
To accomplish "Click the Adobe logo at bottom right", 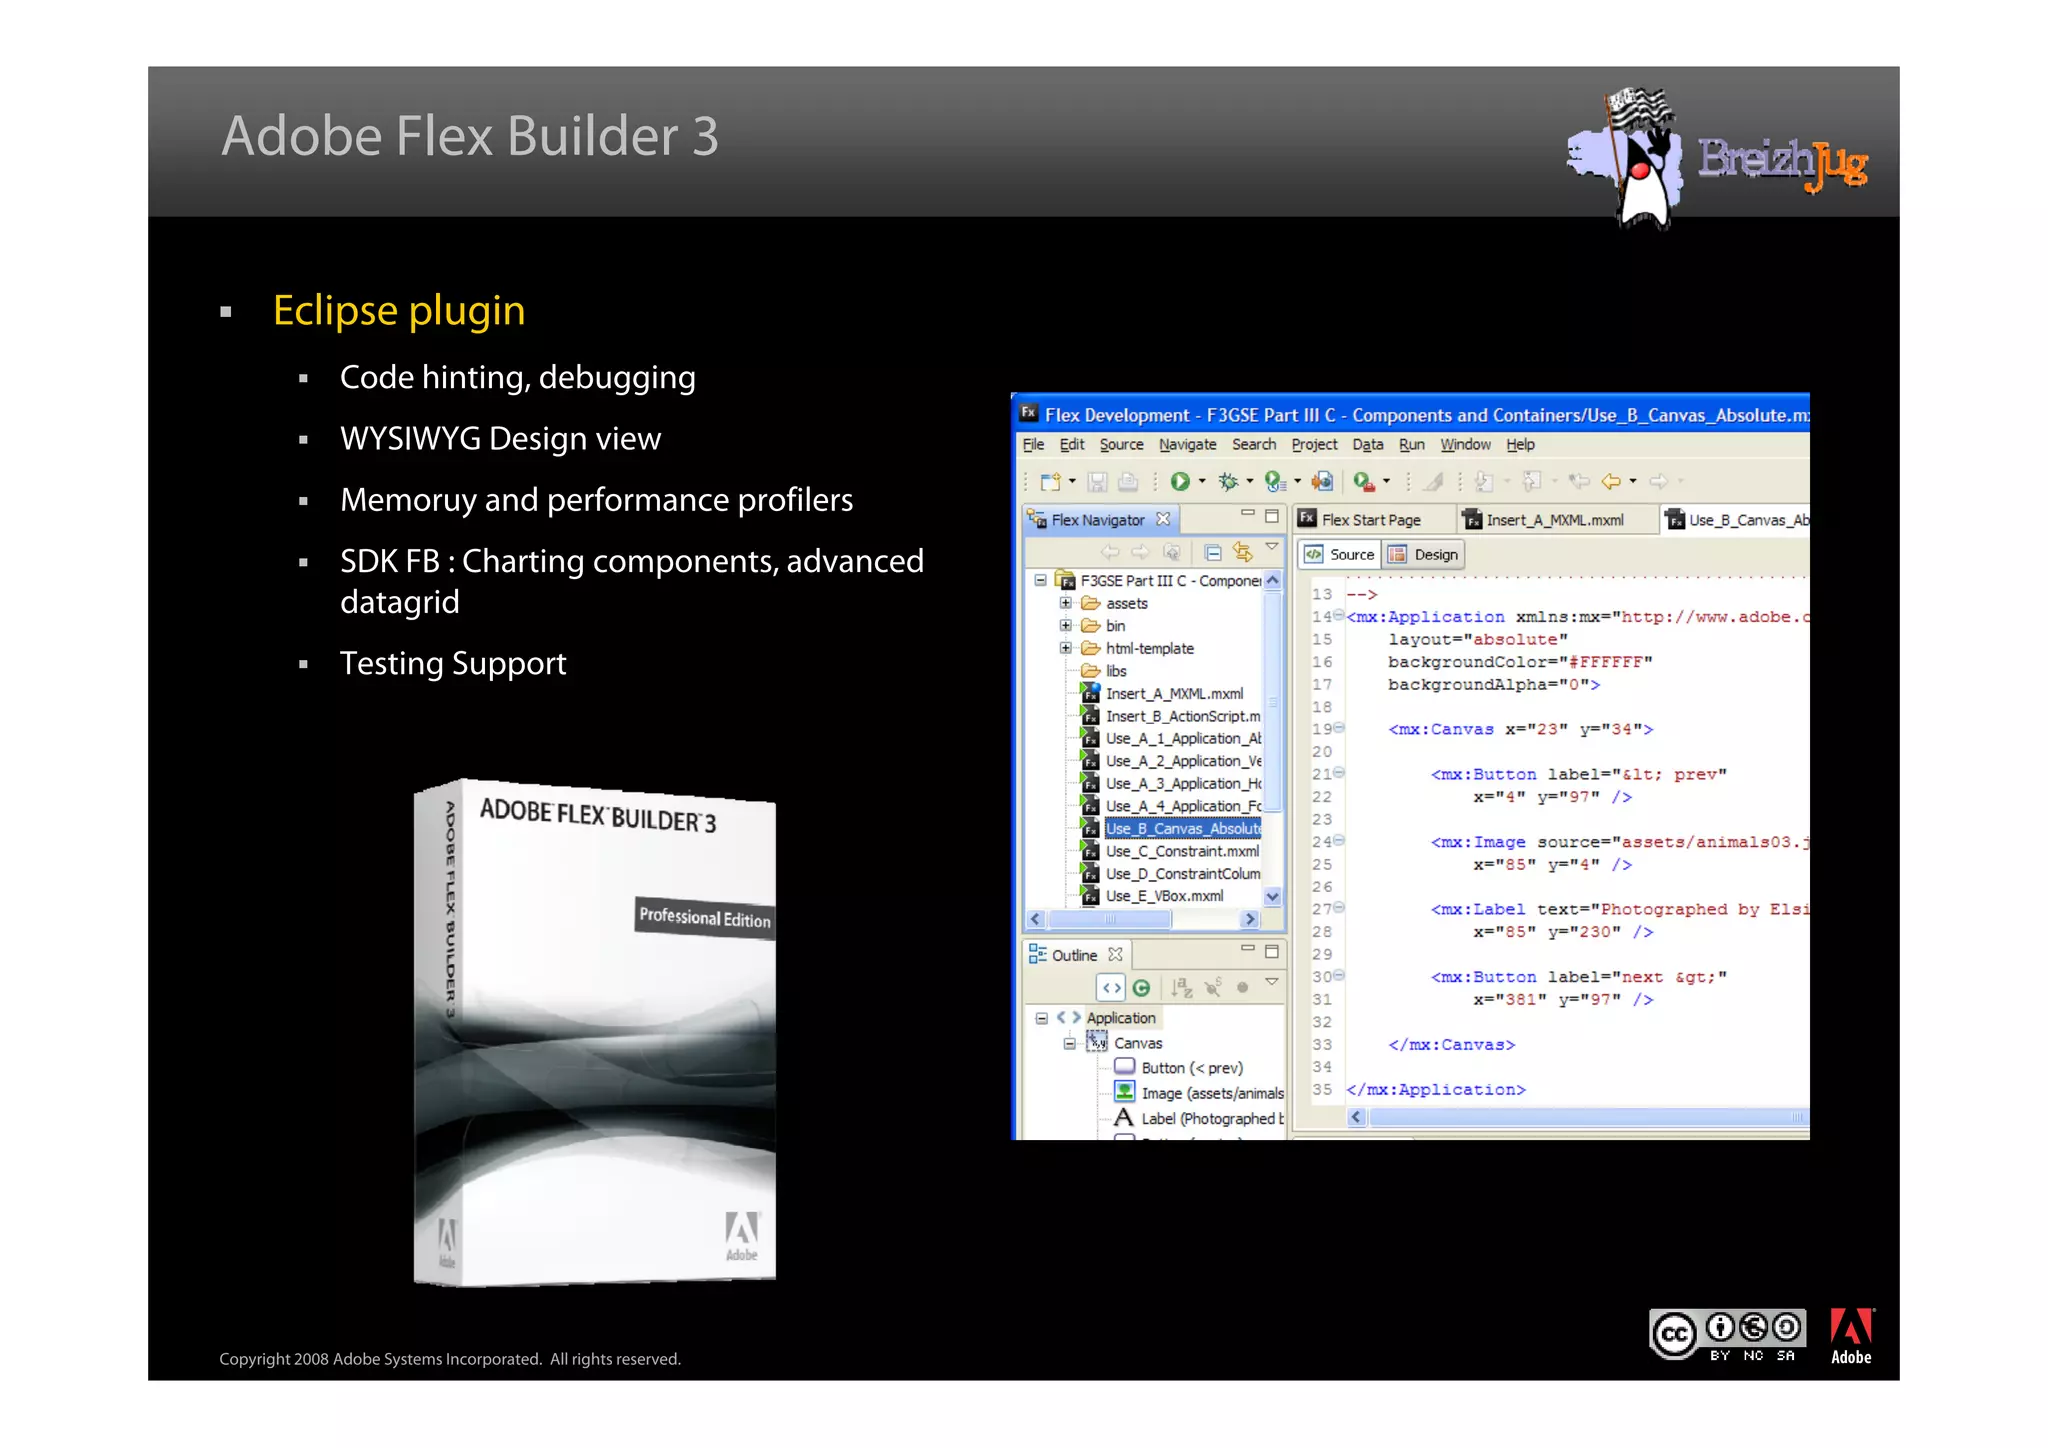I will pos(1851,1337).
